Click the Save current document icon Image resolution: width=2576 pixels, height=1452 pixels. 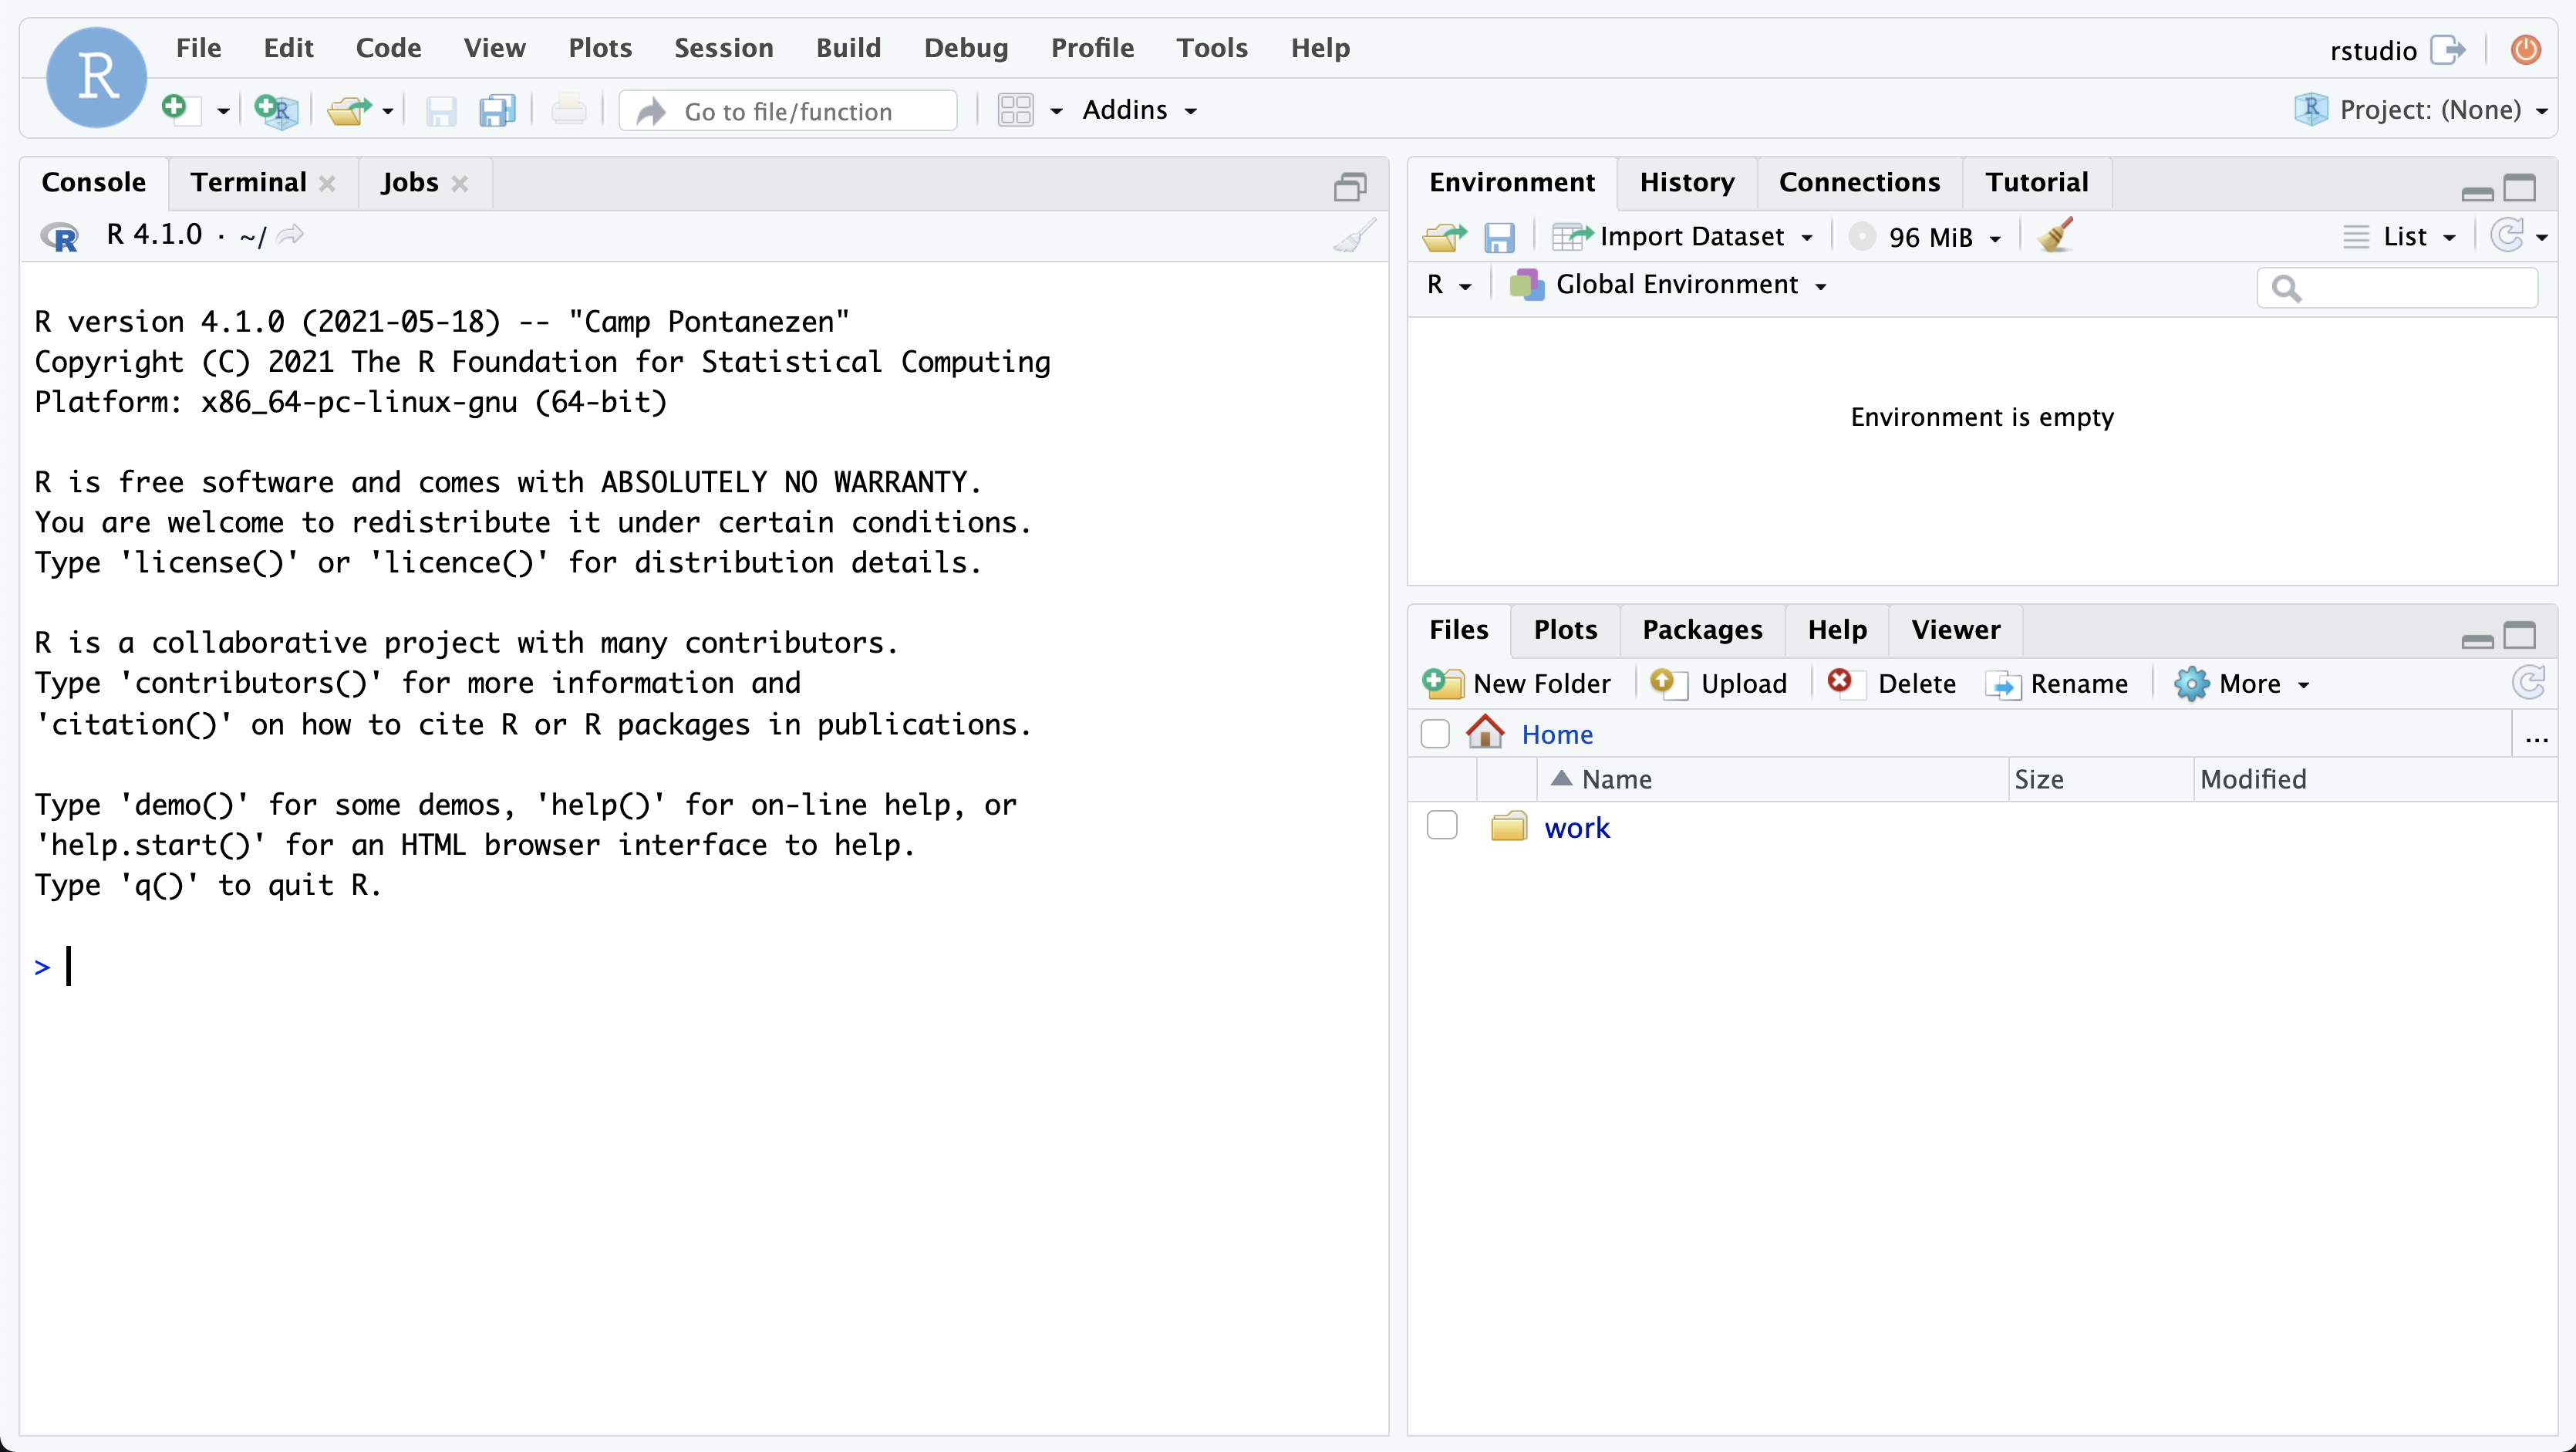pos(441,110)
